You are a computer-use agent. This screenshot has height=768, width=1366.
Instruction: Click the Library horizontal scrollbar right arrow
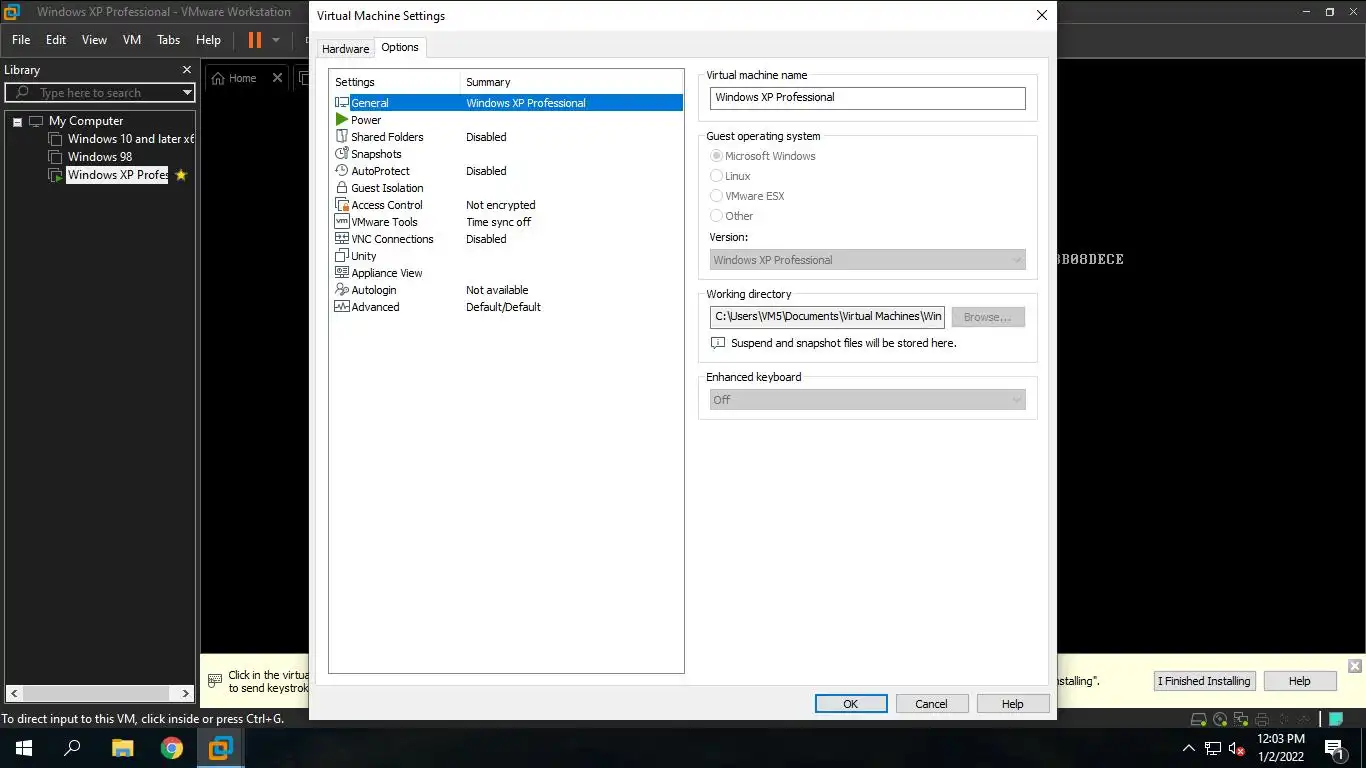186,693
